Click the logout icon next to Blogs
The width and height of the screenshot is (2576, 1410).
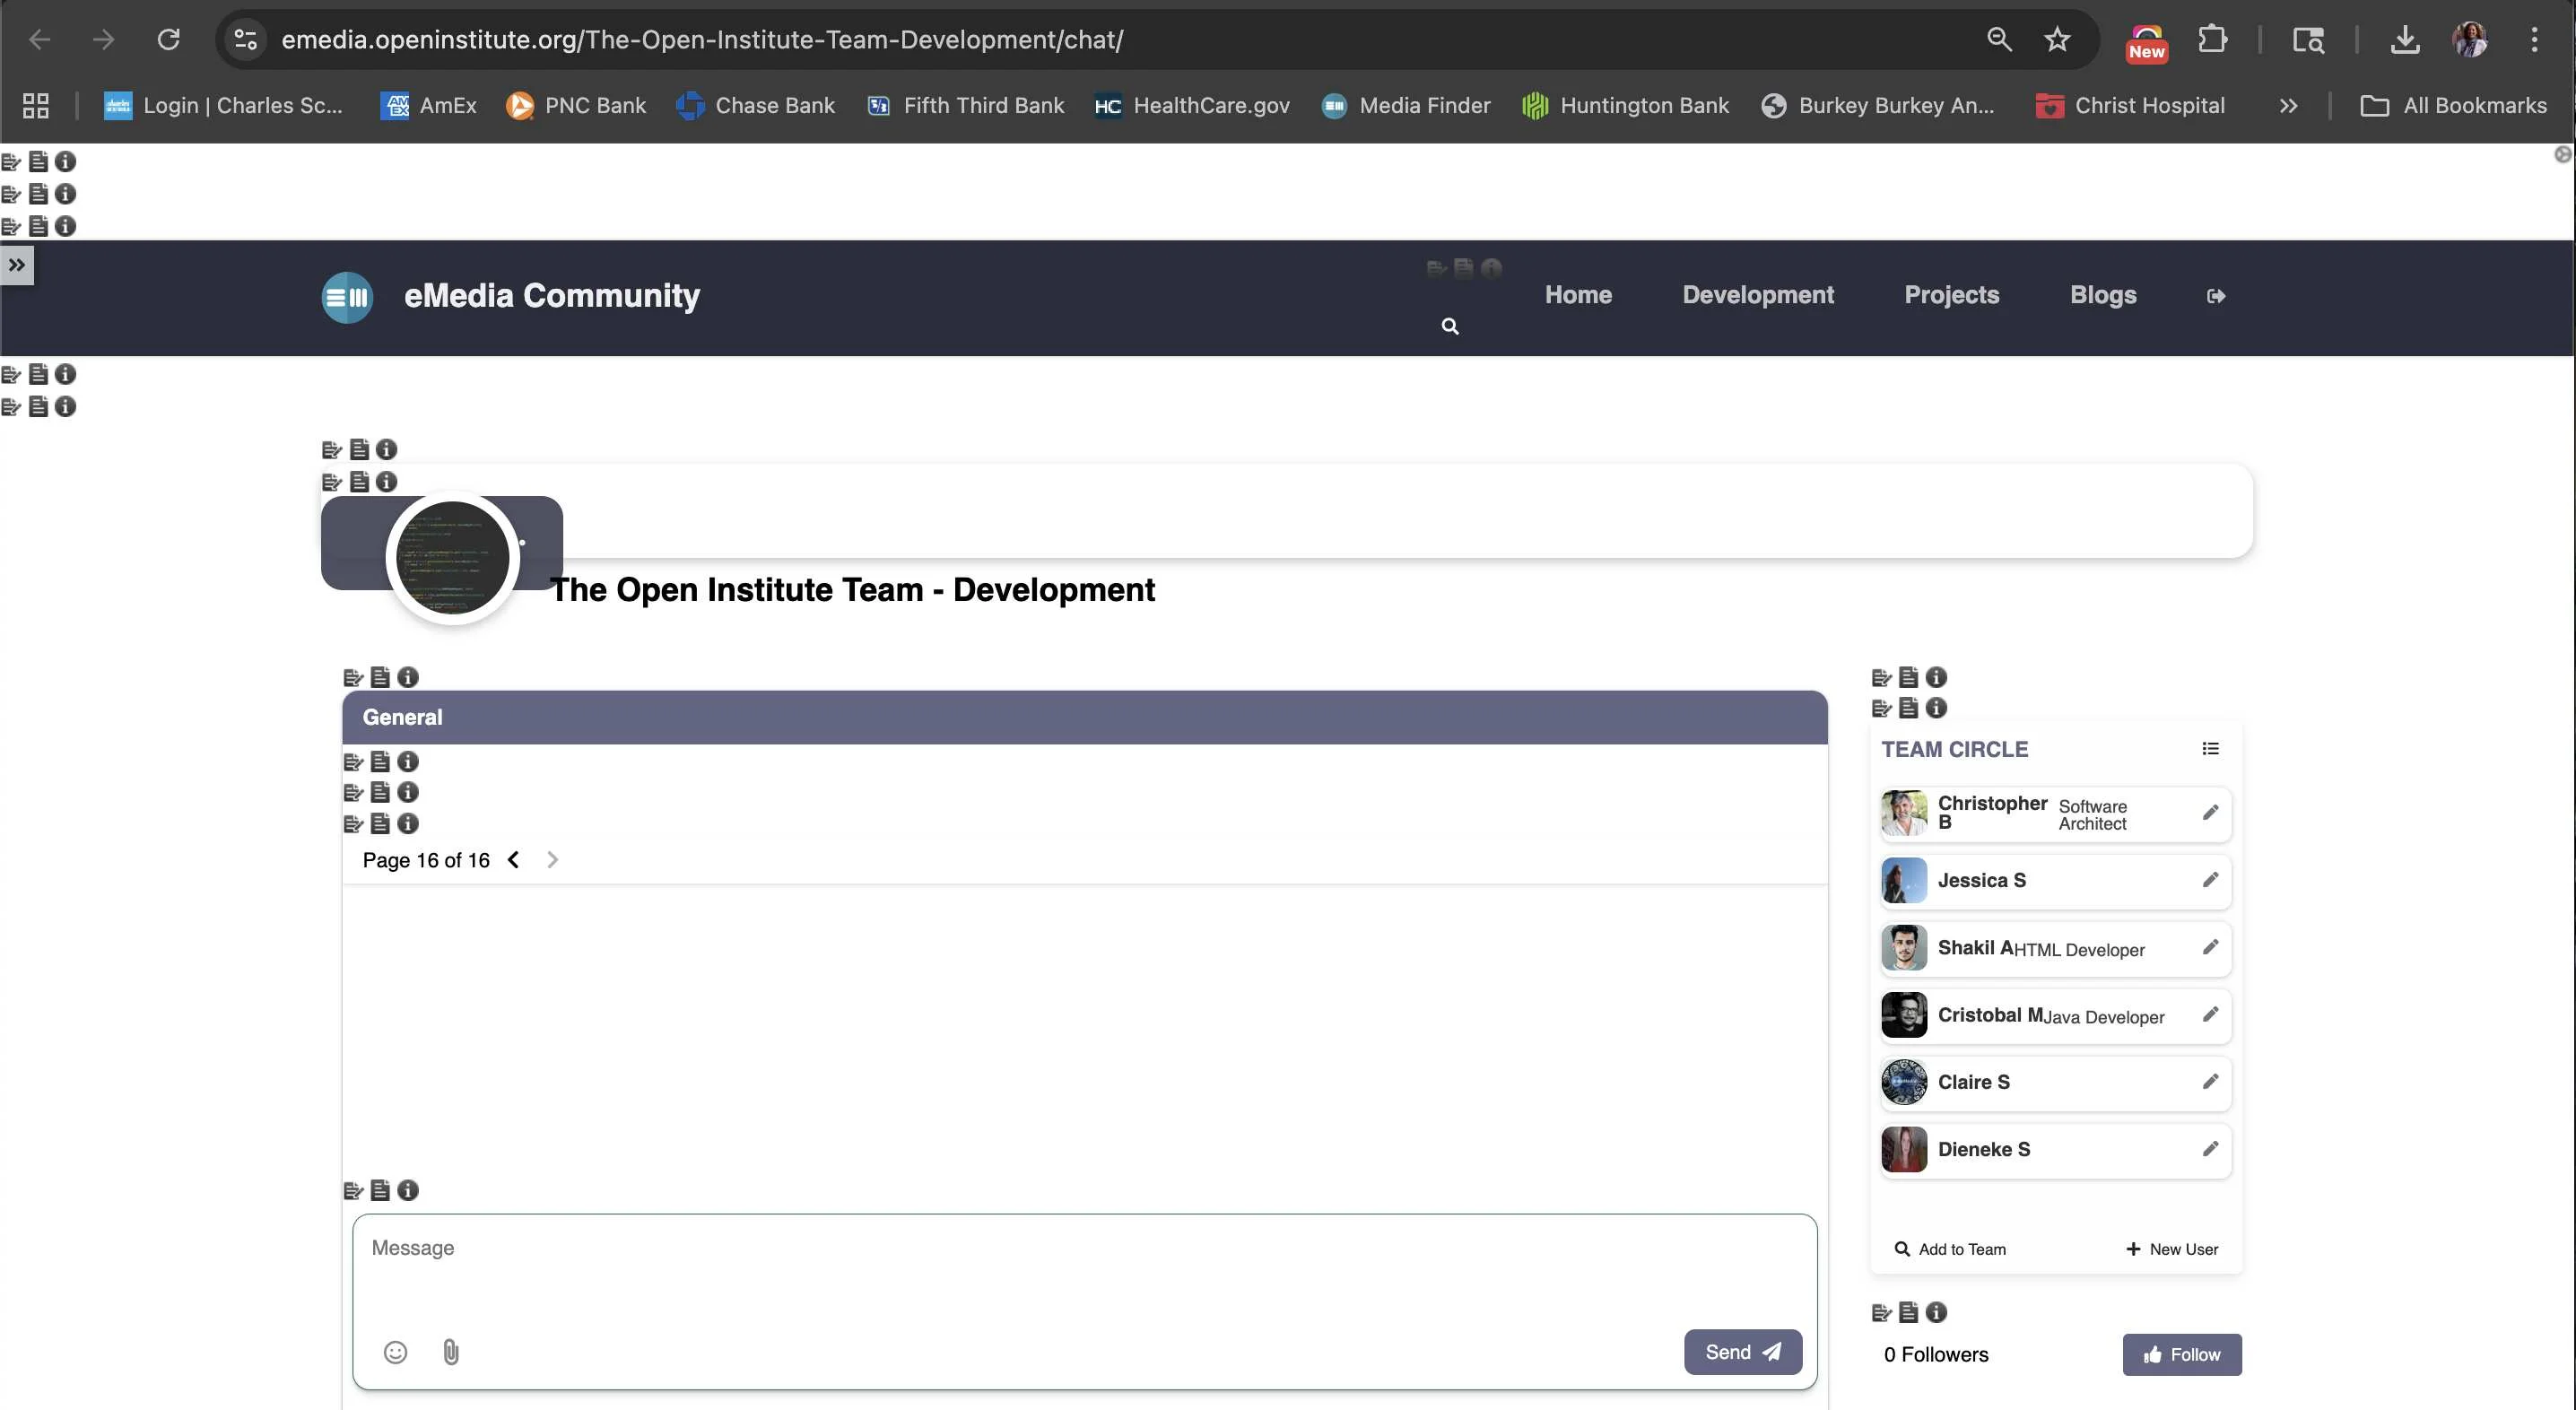[x=2215, y=296]
